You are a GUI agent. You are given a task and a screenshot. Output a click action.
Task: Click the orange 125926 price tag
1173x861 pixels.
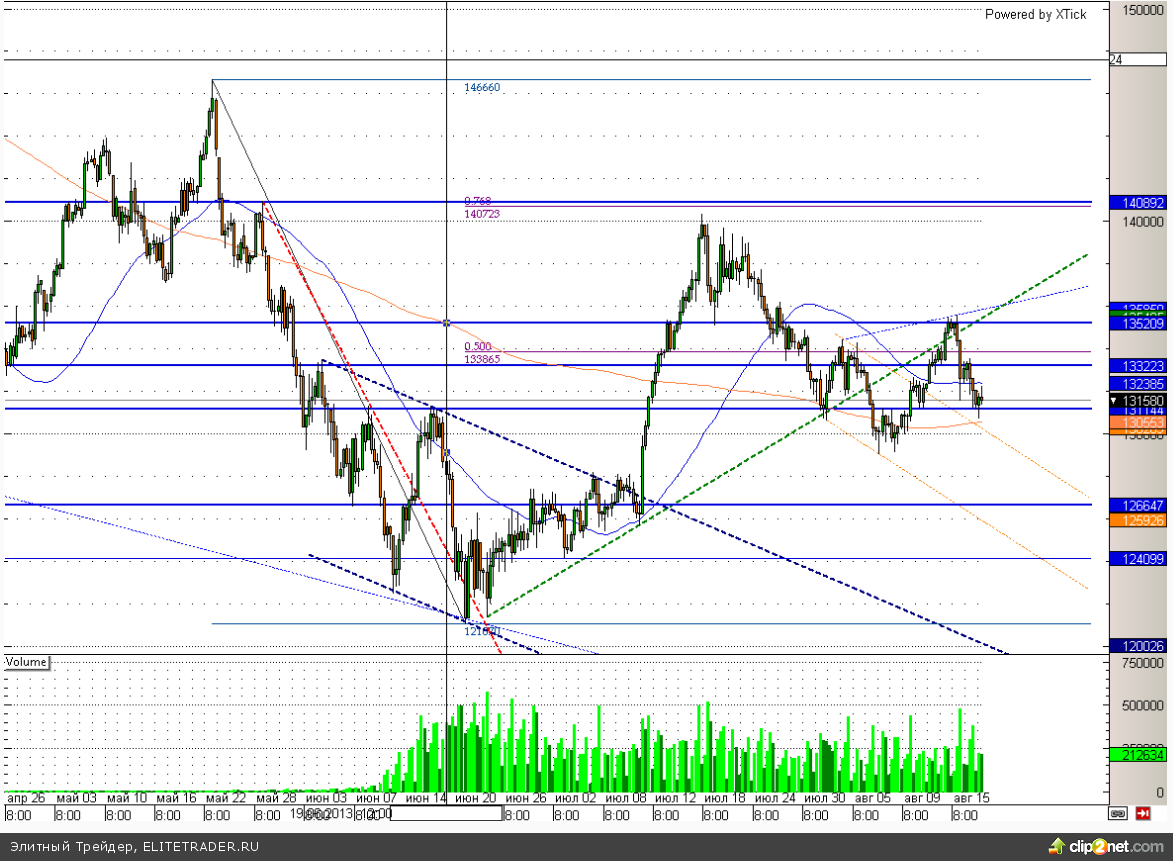tap(1139, 521)
